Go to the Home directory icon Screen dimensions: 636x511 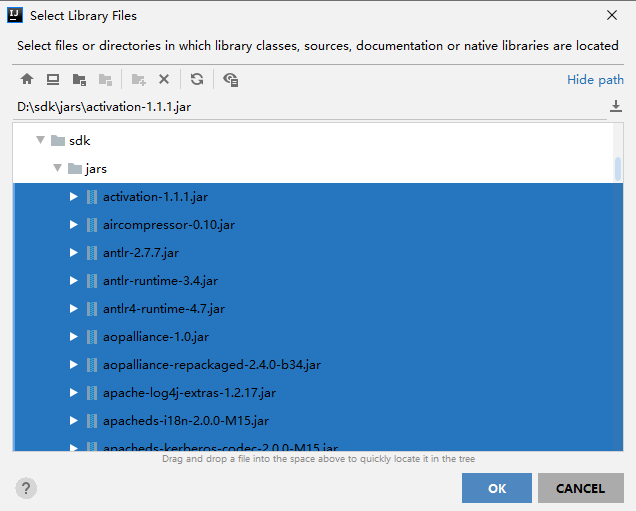click(x=27, y=79)
